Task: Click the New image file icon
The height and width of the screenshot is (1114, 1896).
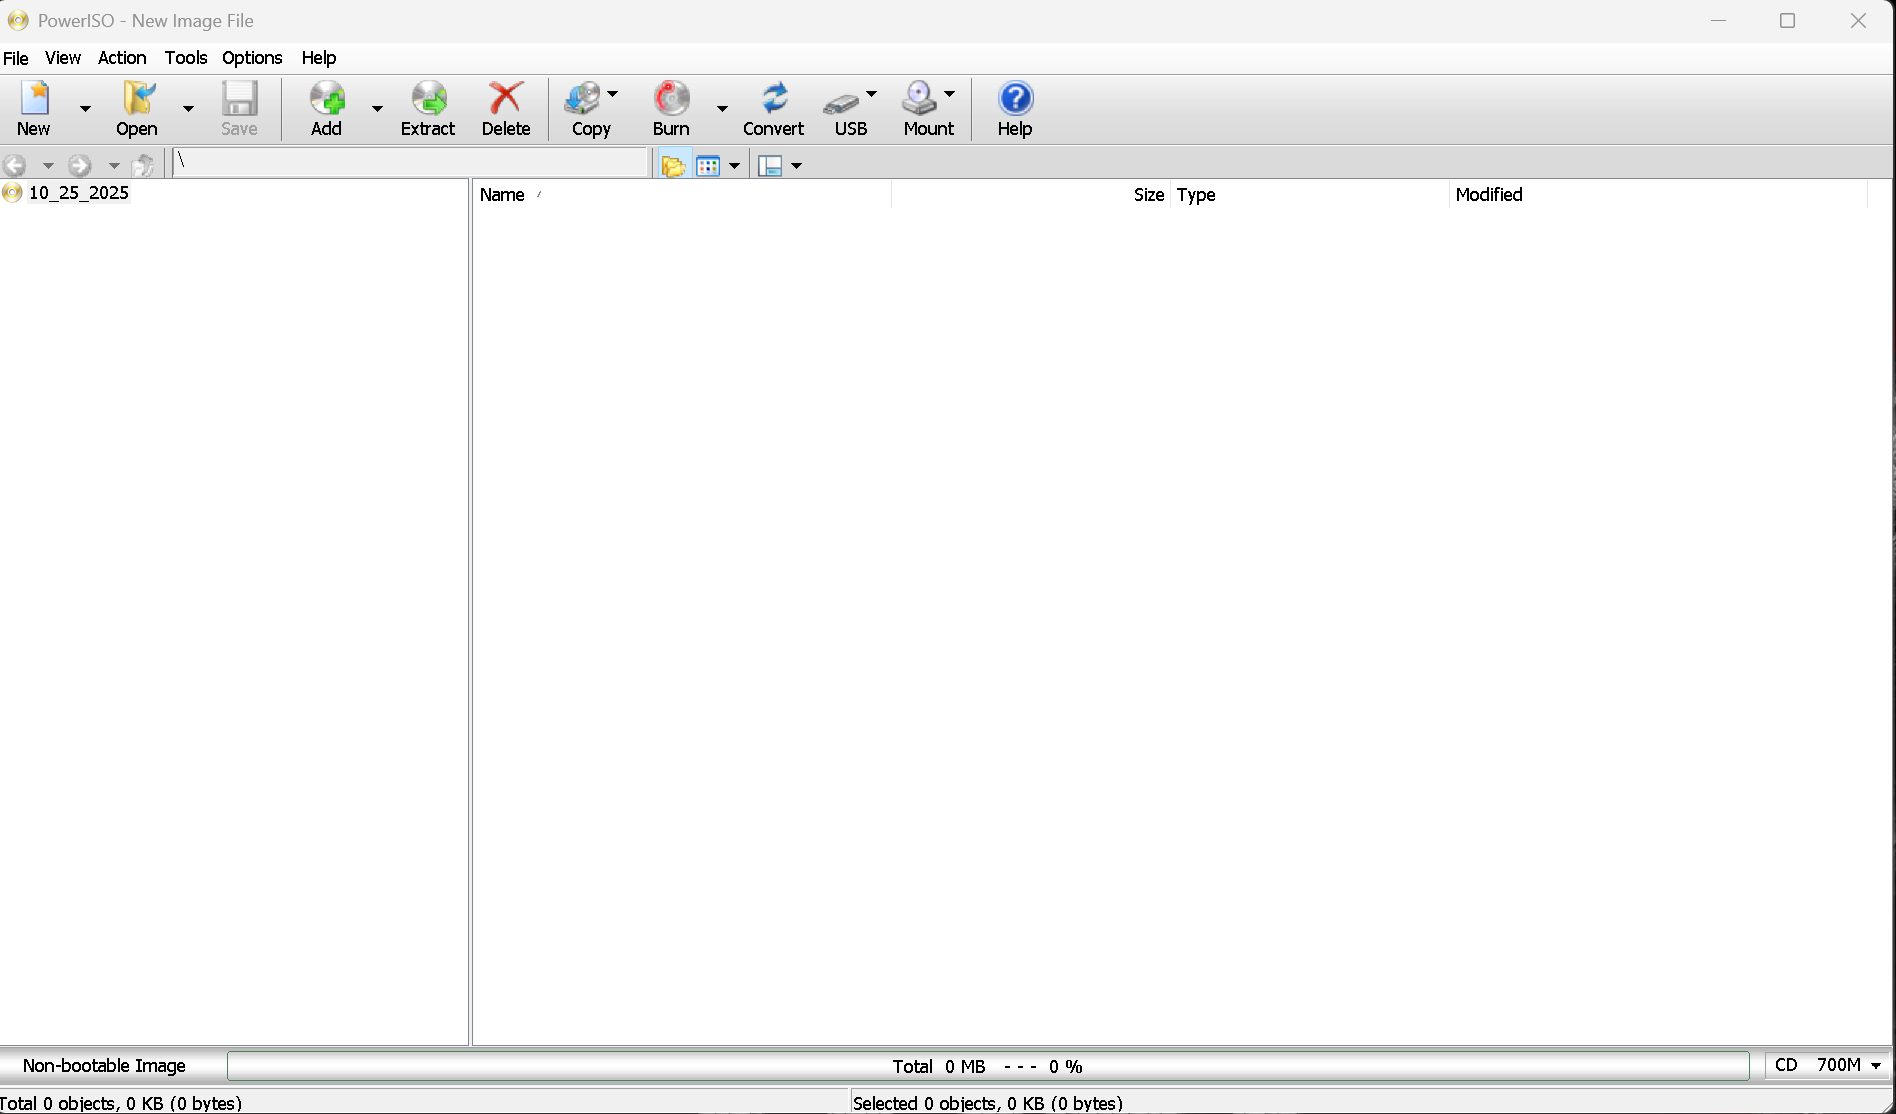Action: click(34, 98)
